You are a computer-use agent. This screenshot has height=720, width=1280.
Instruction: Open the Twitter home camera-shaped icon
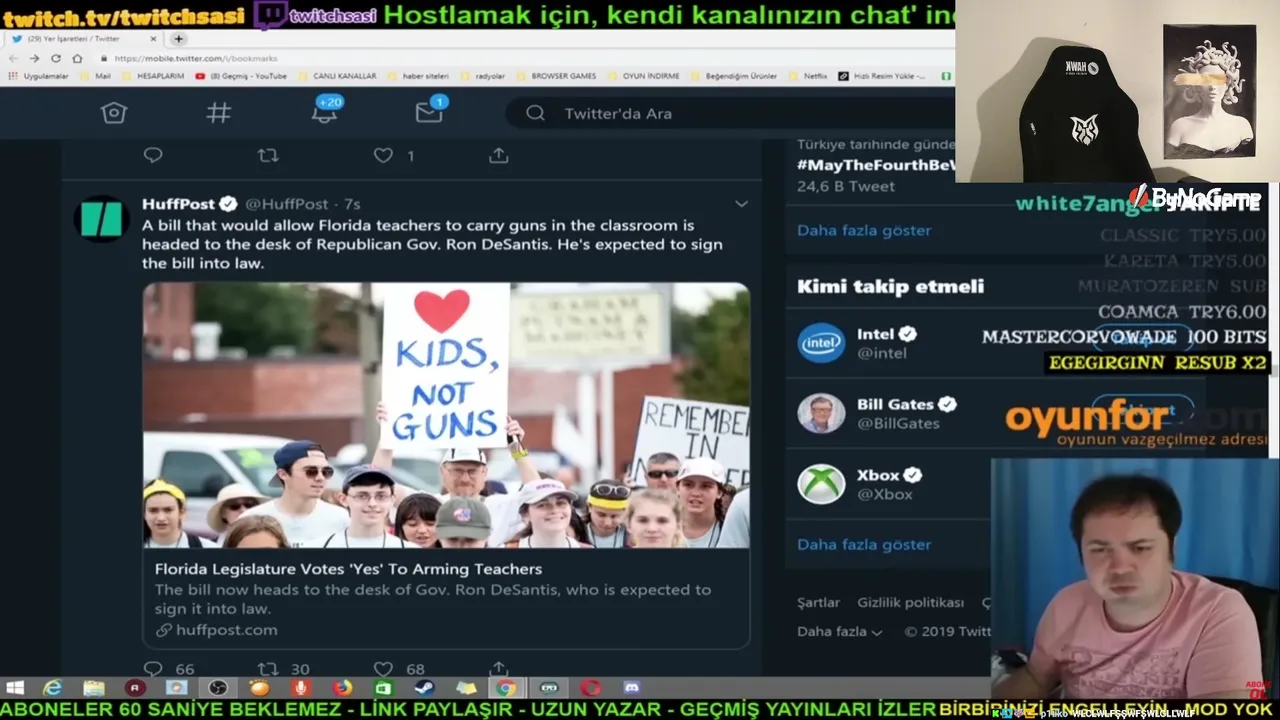pos(114,113)
